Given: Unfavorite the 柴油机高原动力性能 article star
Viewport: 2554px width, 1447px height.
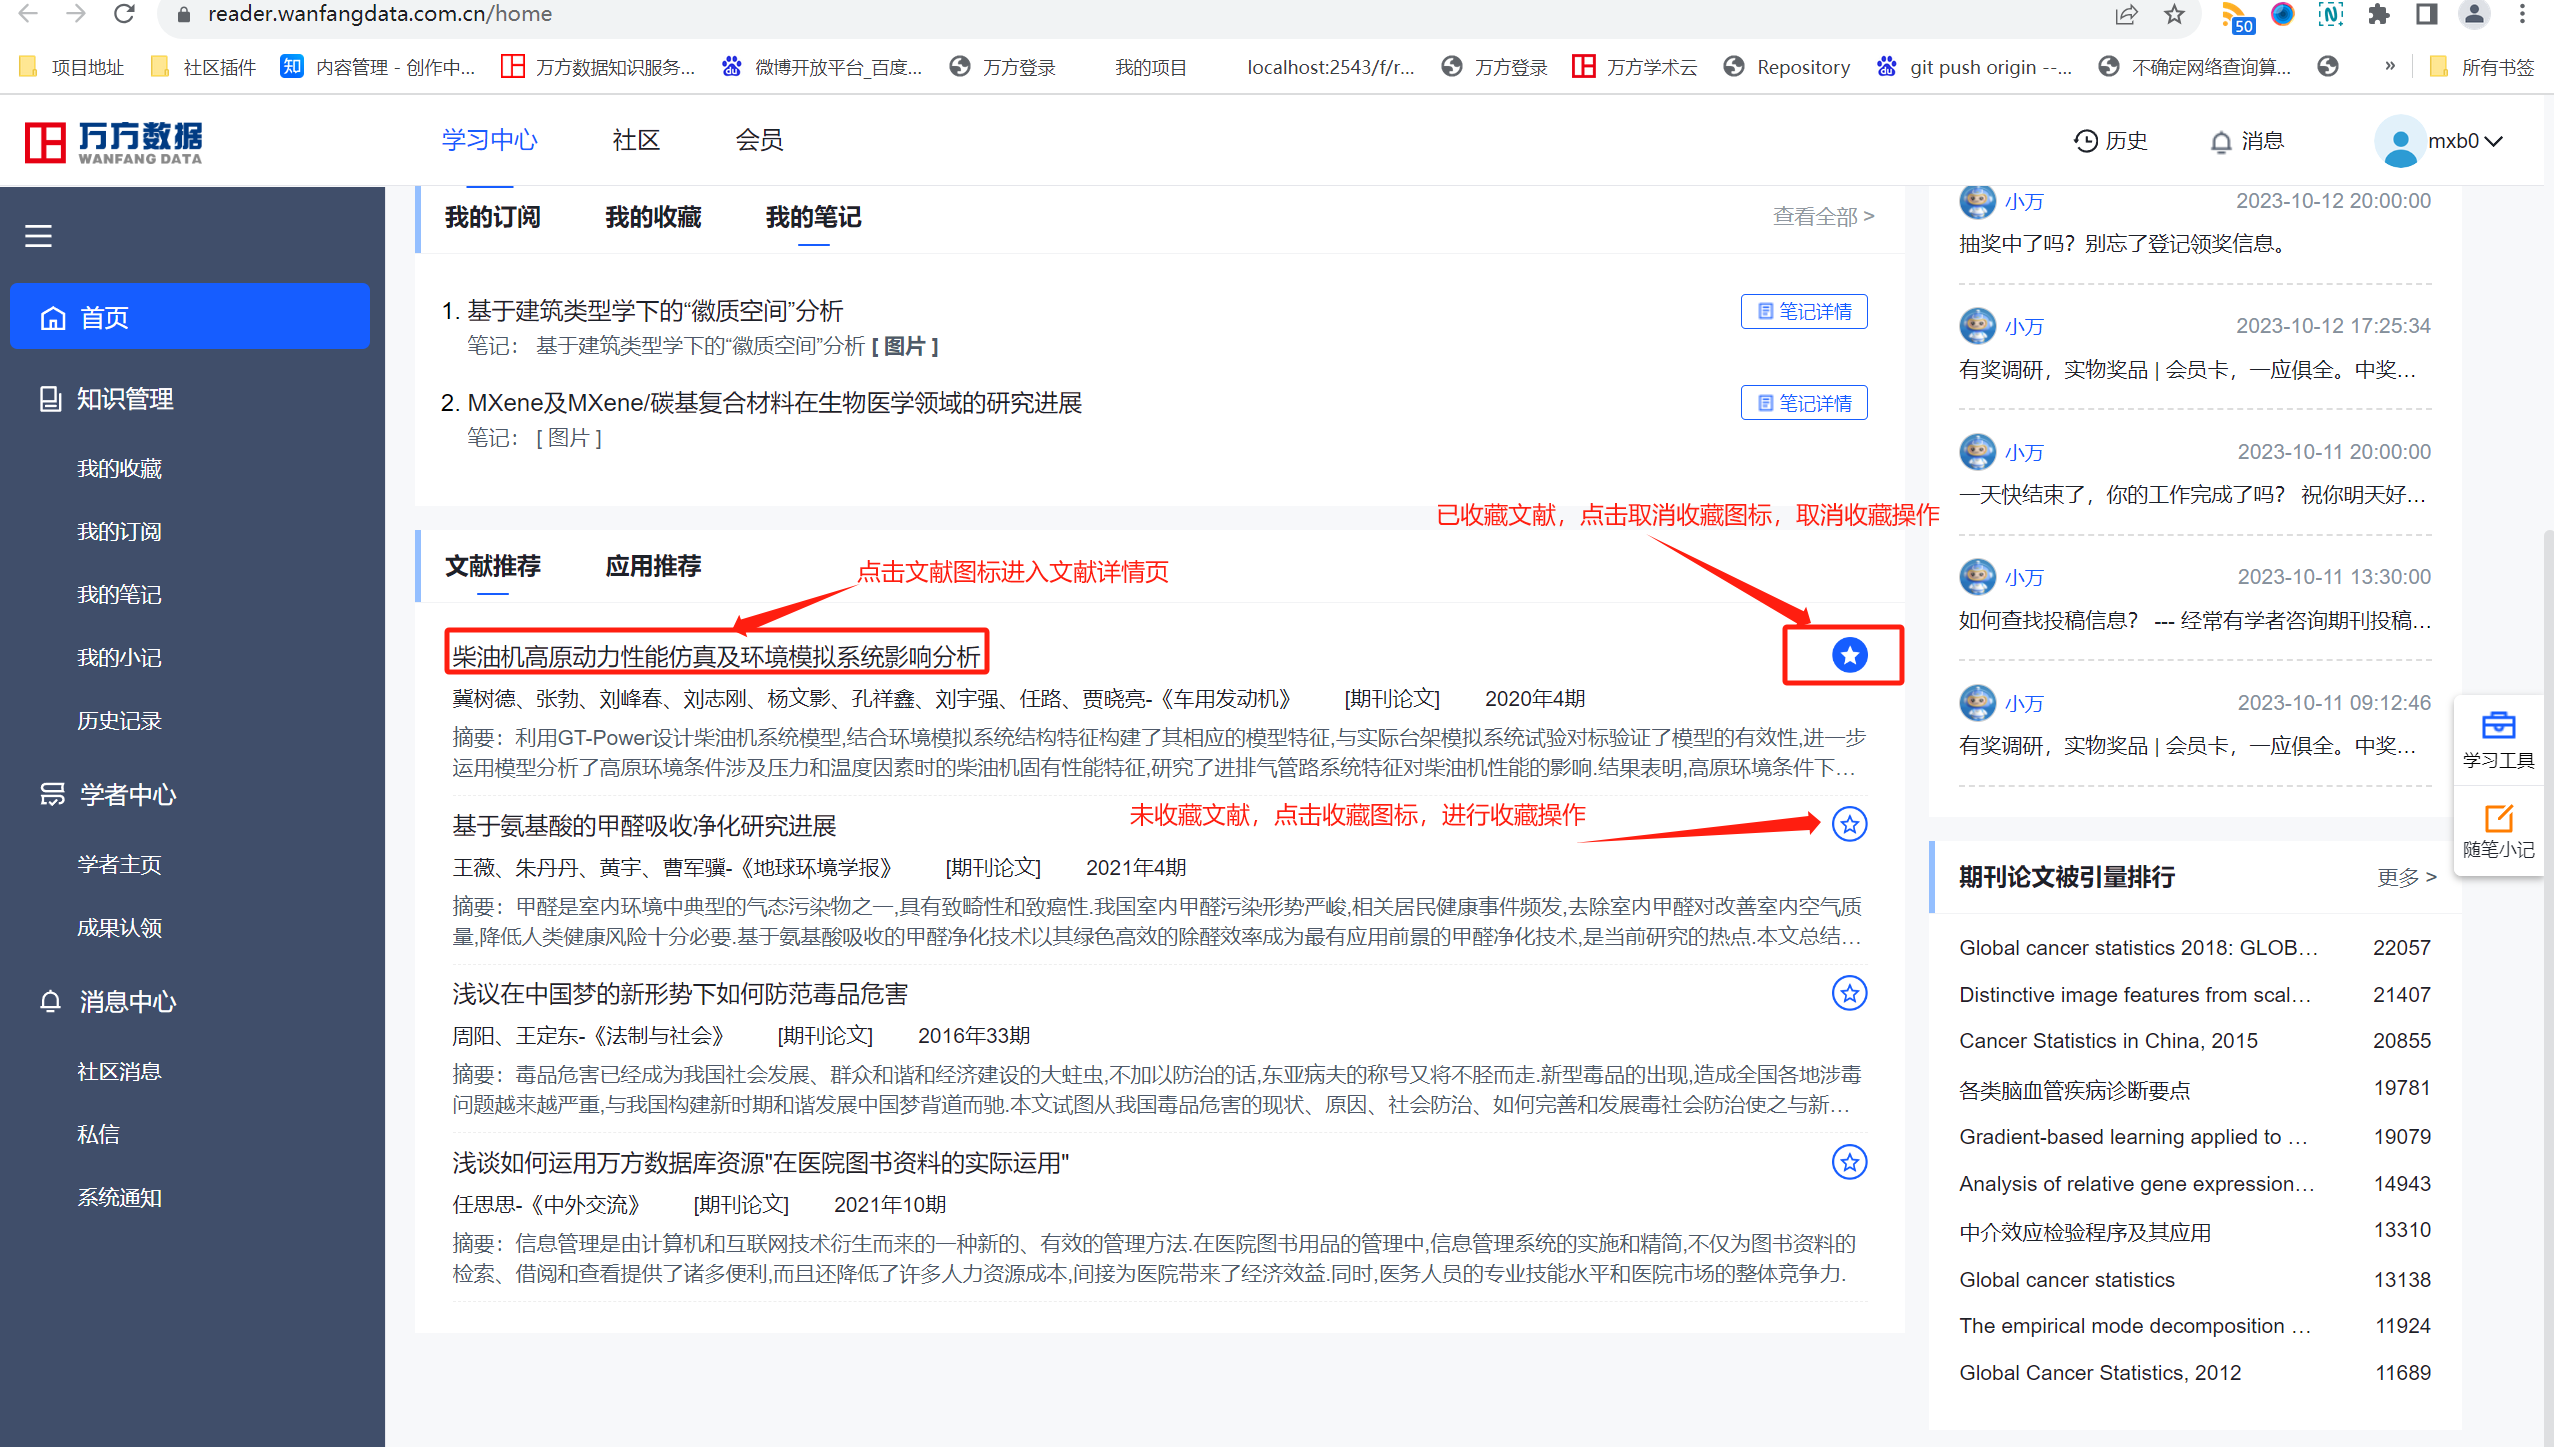Looking at the screenshot, I should pyautogui.click(x=1849, y=655).
